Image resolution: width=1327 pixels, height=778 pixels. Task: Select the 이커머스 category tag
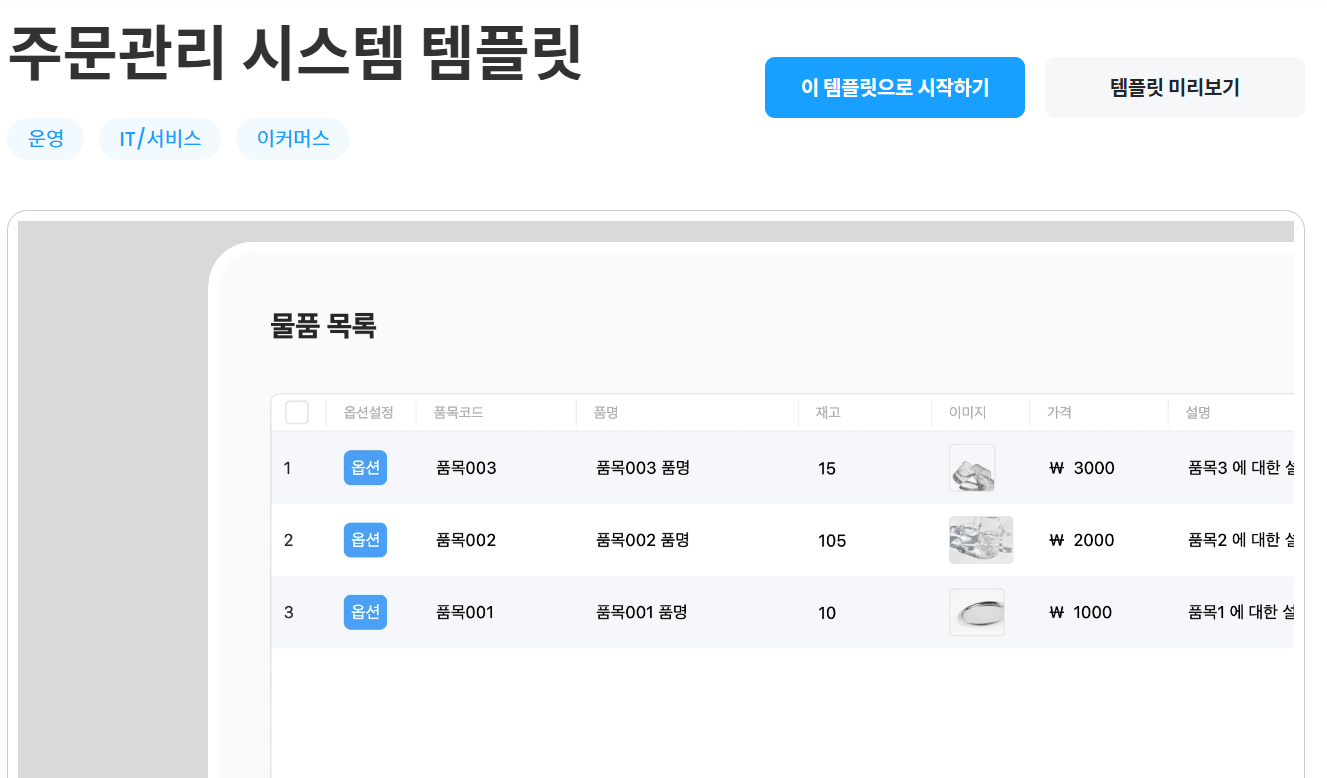(292, 139)
